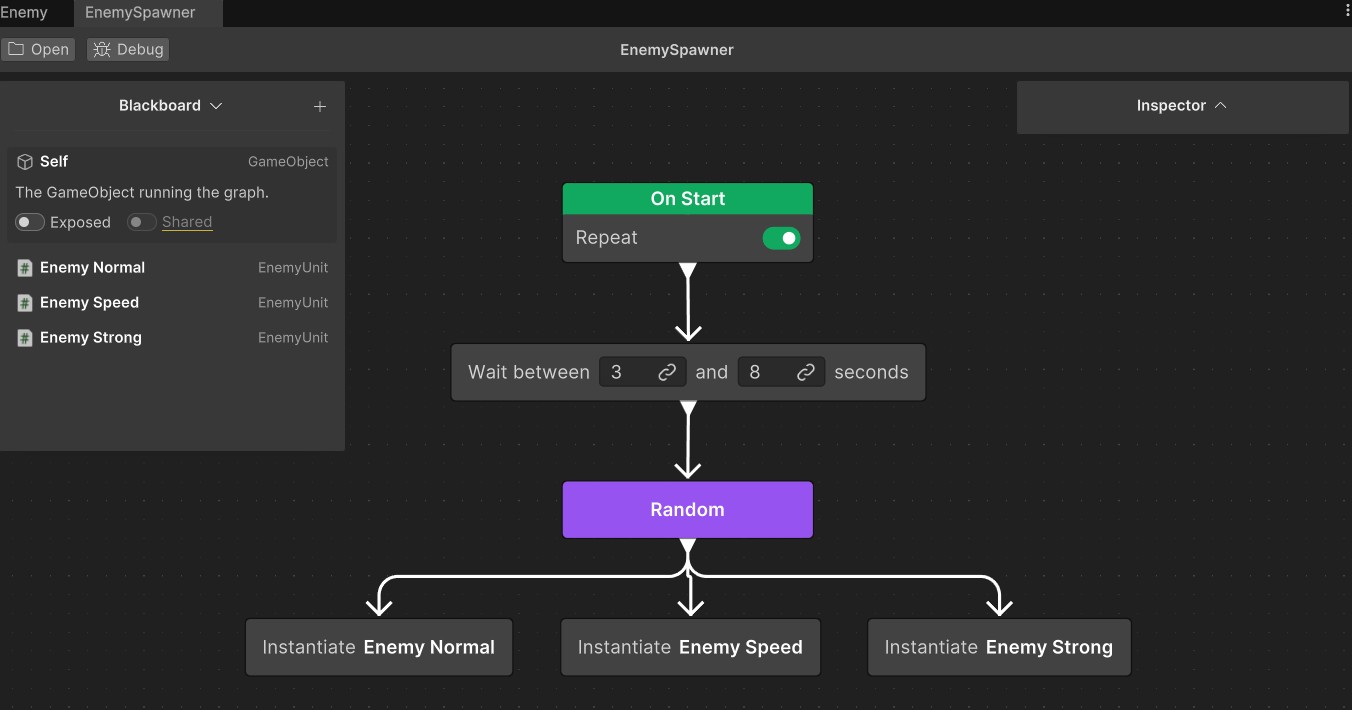Toggle the Repeat switch off
This screenshot has width=1352, height=710.
[782, 238]
